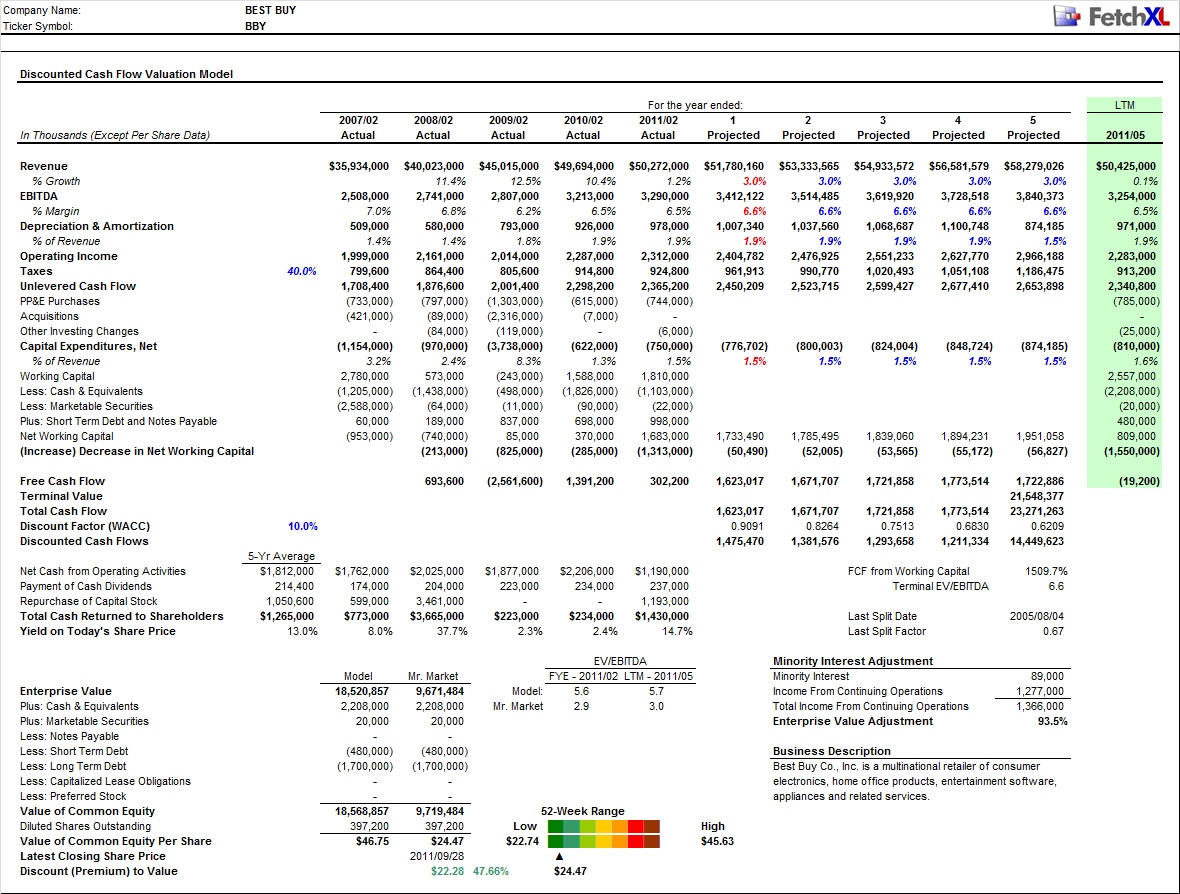
Task: Click the Terminal EV/EBITDA 6.6 value
Action: coord(1056,586)
